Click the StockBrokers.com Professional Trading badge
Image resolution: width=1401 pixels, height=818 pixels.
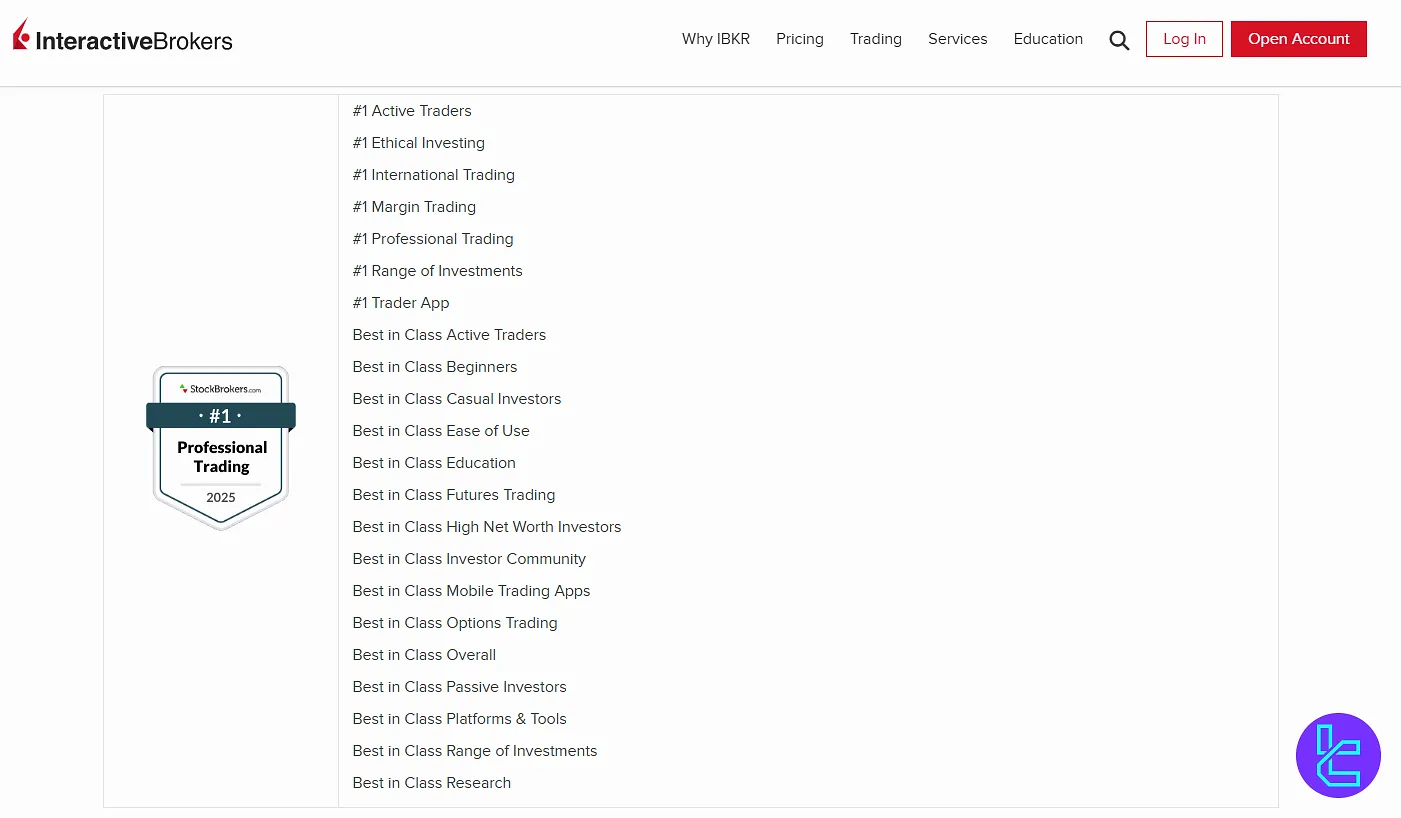[x=221, y=447]
